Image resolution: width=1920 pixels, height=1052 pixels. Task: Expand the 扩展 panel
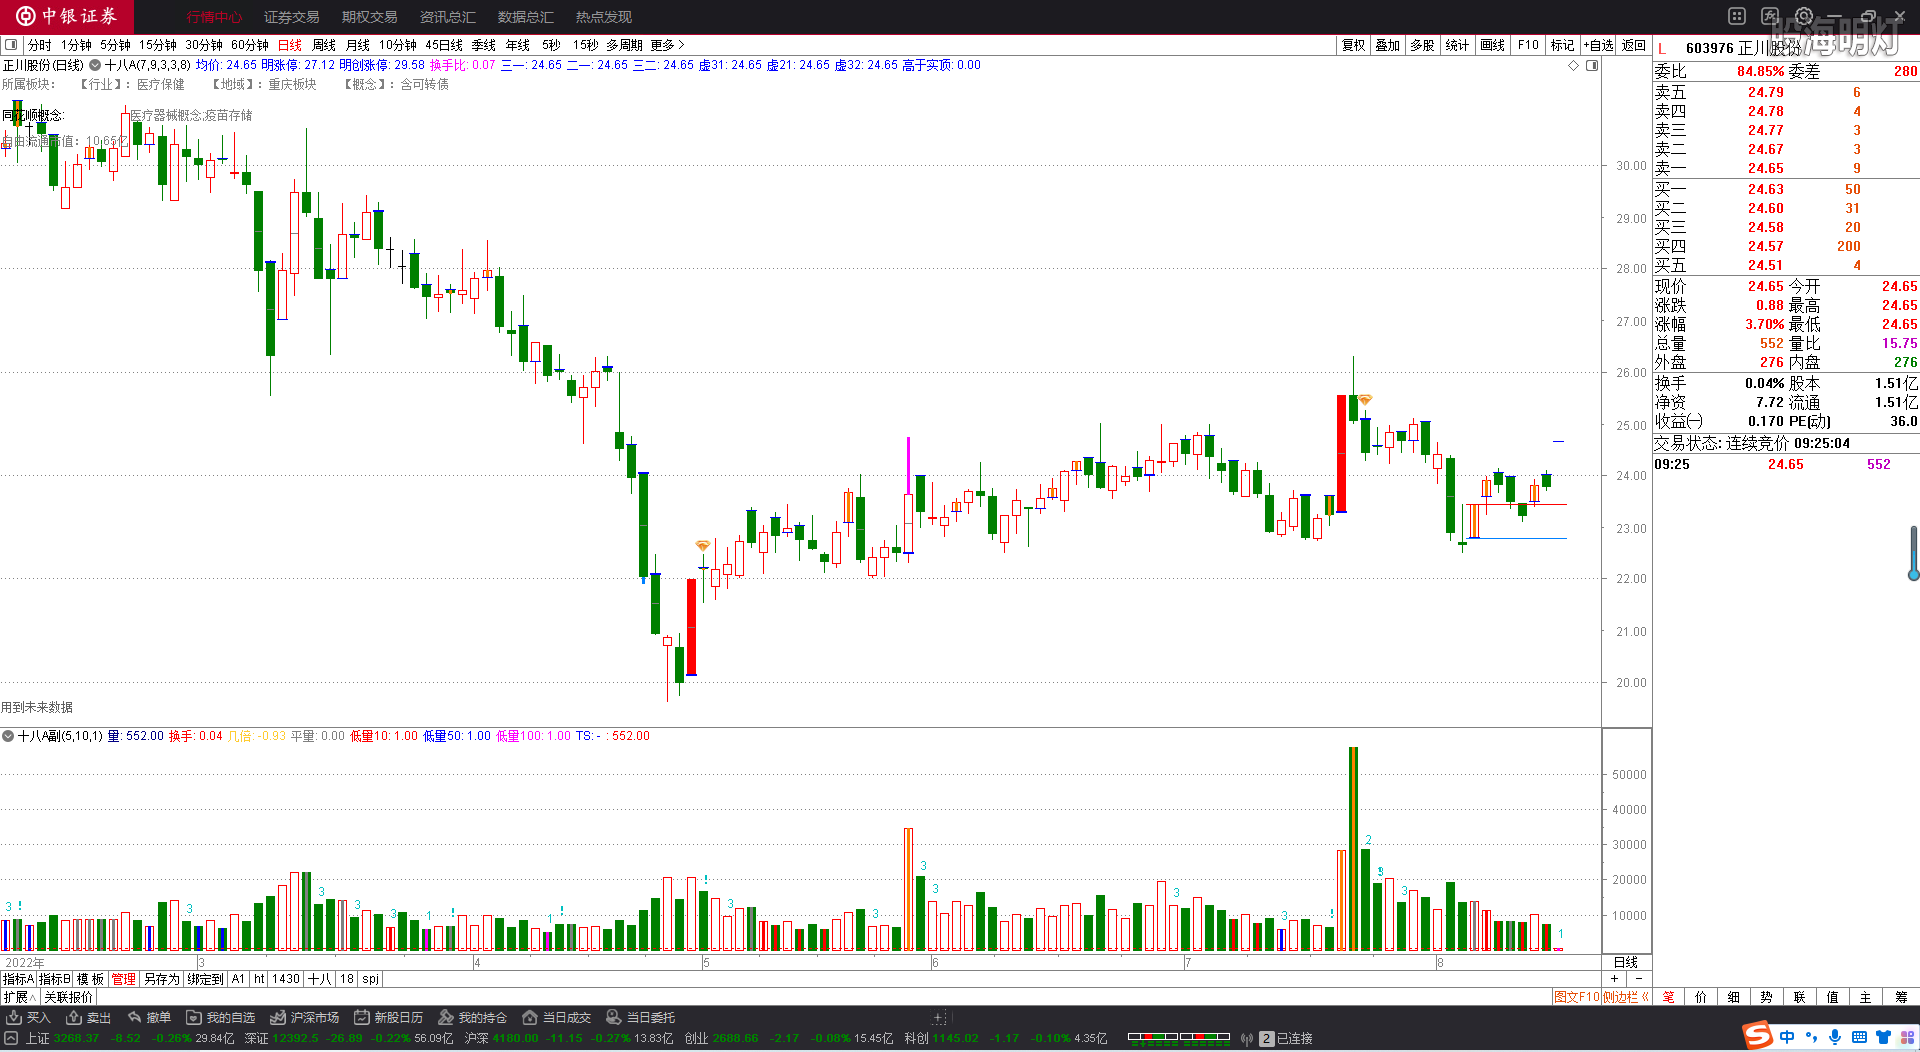19,997
